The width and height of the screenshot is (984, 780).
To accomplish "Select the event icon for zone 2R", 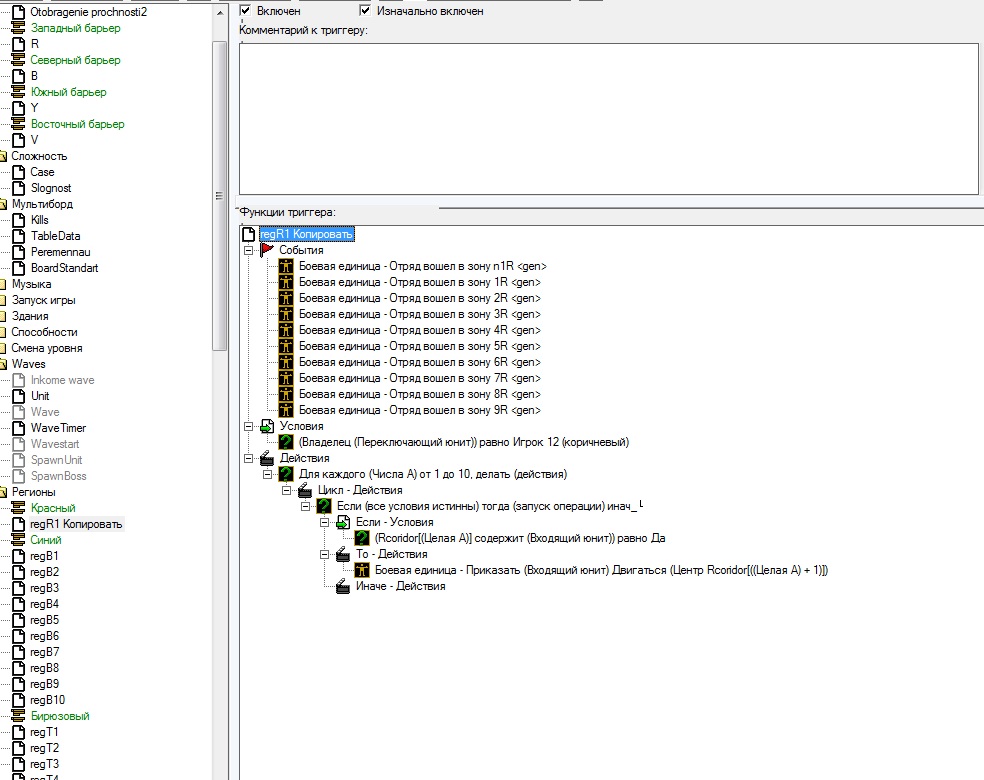I will [286, 298].
